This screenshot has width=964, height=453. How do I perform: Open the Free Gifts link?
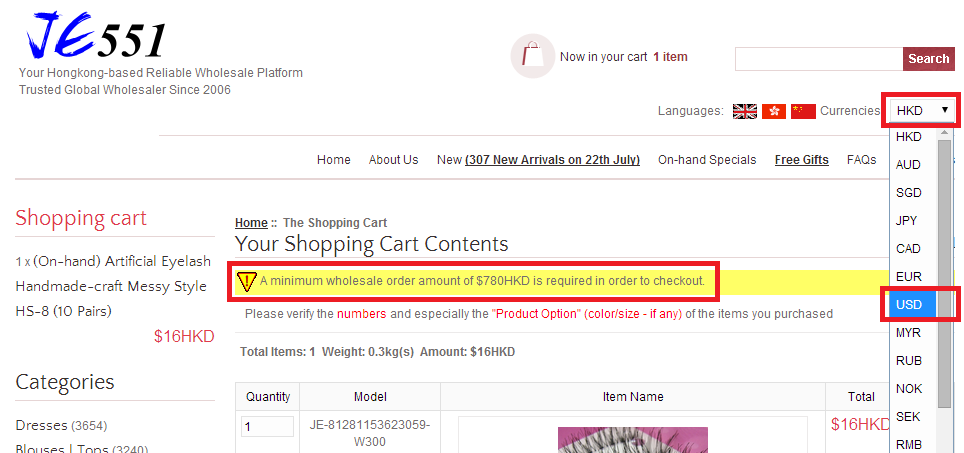(802, 160)
